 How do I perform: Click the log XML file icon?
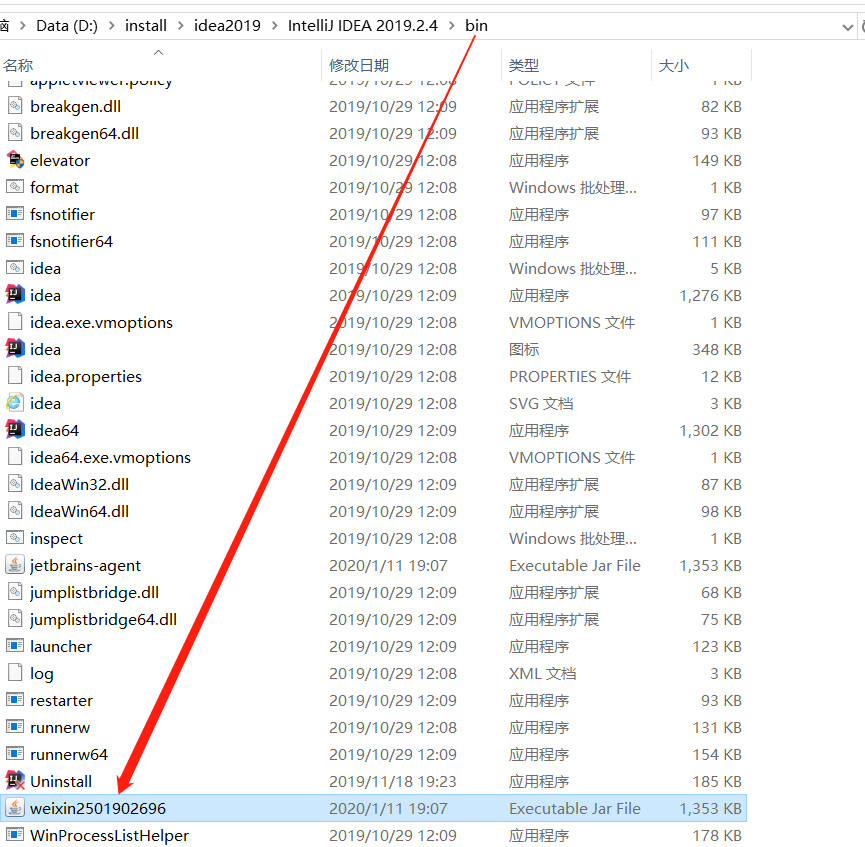15,673
